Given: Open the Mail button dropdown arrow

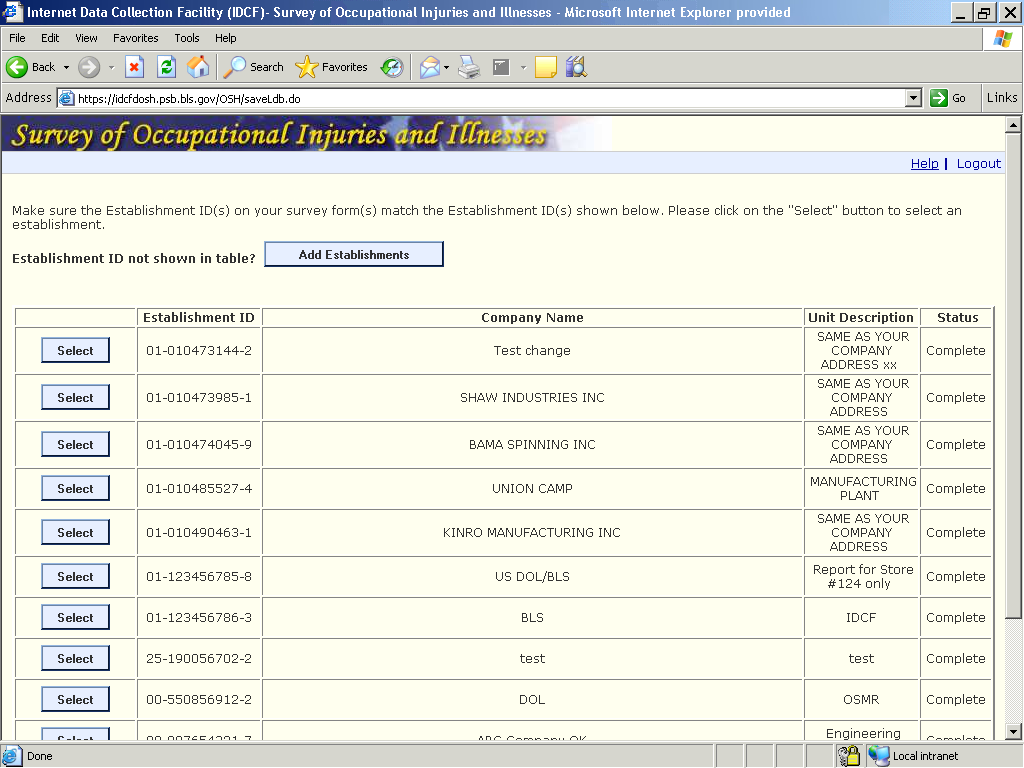Looking at the screenshot, I should pos(447,67).
